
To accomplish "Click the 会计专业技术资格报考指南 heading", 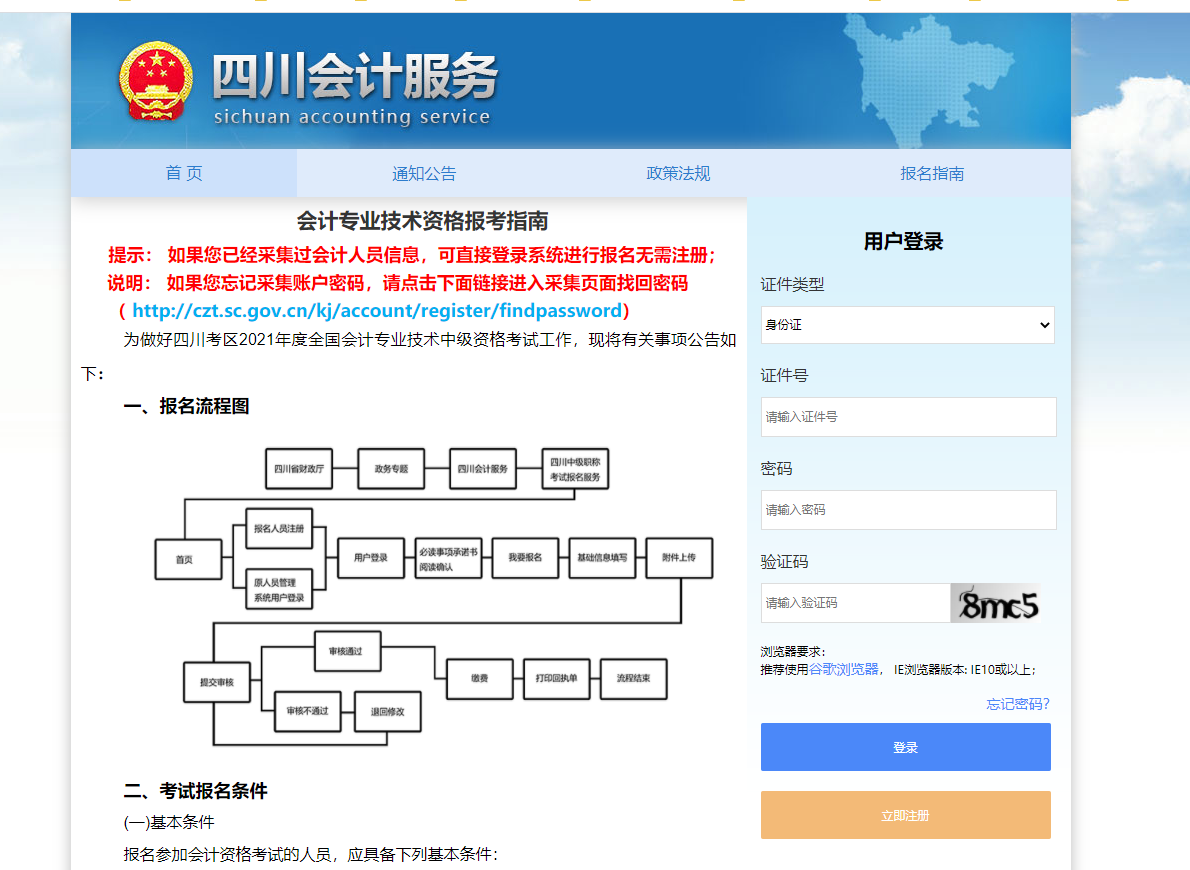I will tap(422, 221).
